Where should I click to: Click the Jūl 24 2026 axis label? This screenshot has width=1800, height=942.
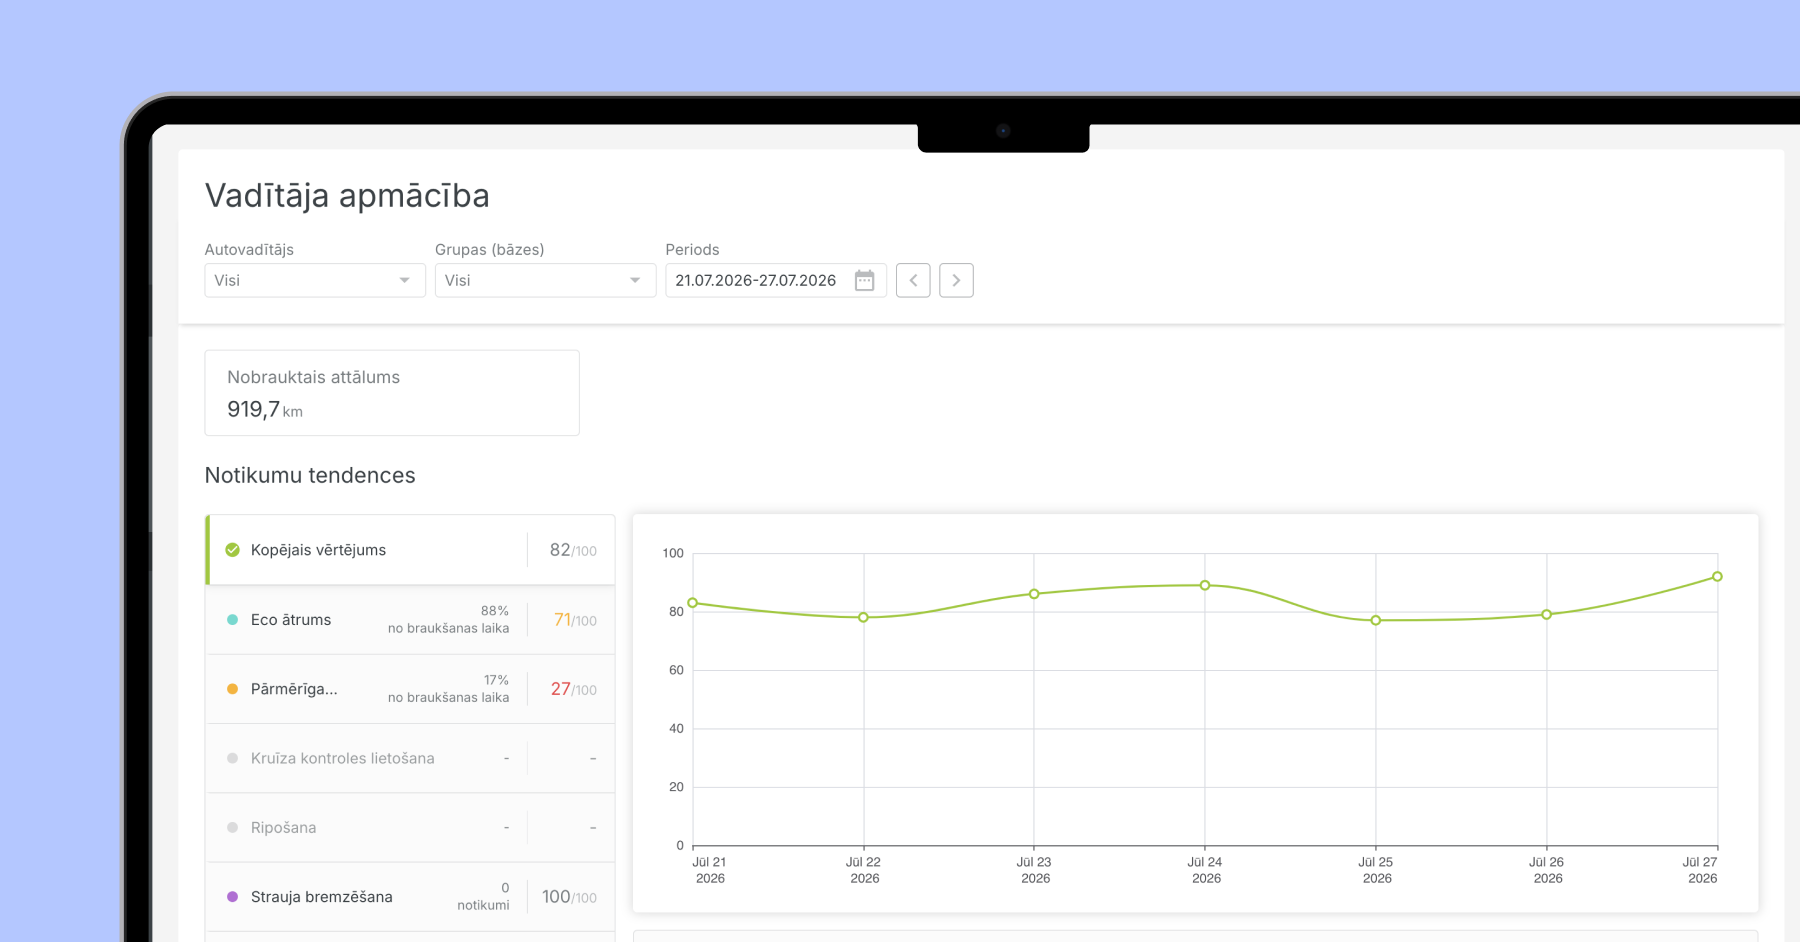(1205, 870)
